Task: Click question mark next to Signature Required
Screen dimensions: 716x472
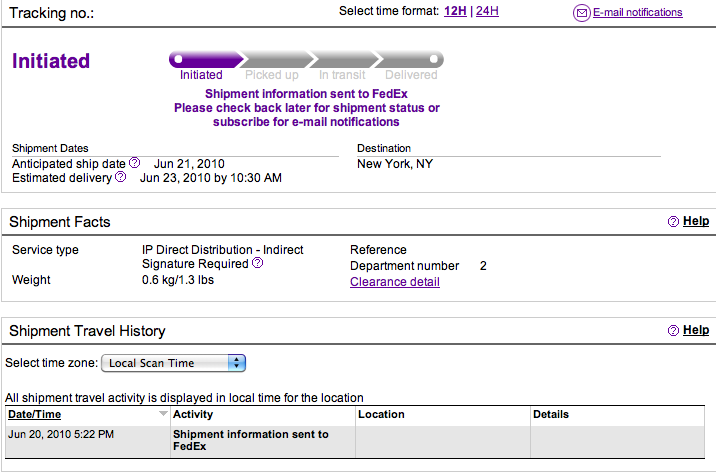Action: pyautogui.click(x=257, y=264)
